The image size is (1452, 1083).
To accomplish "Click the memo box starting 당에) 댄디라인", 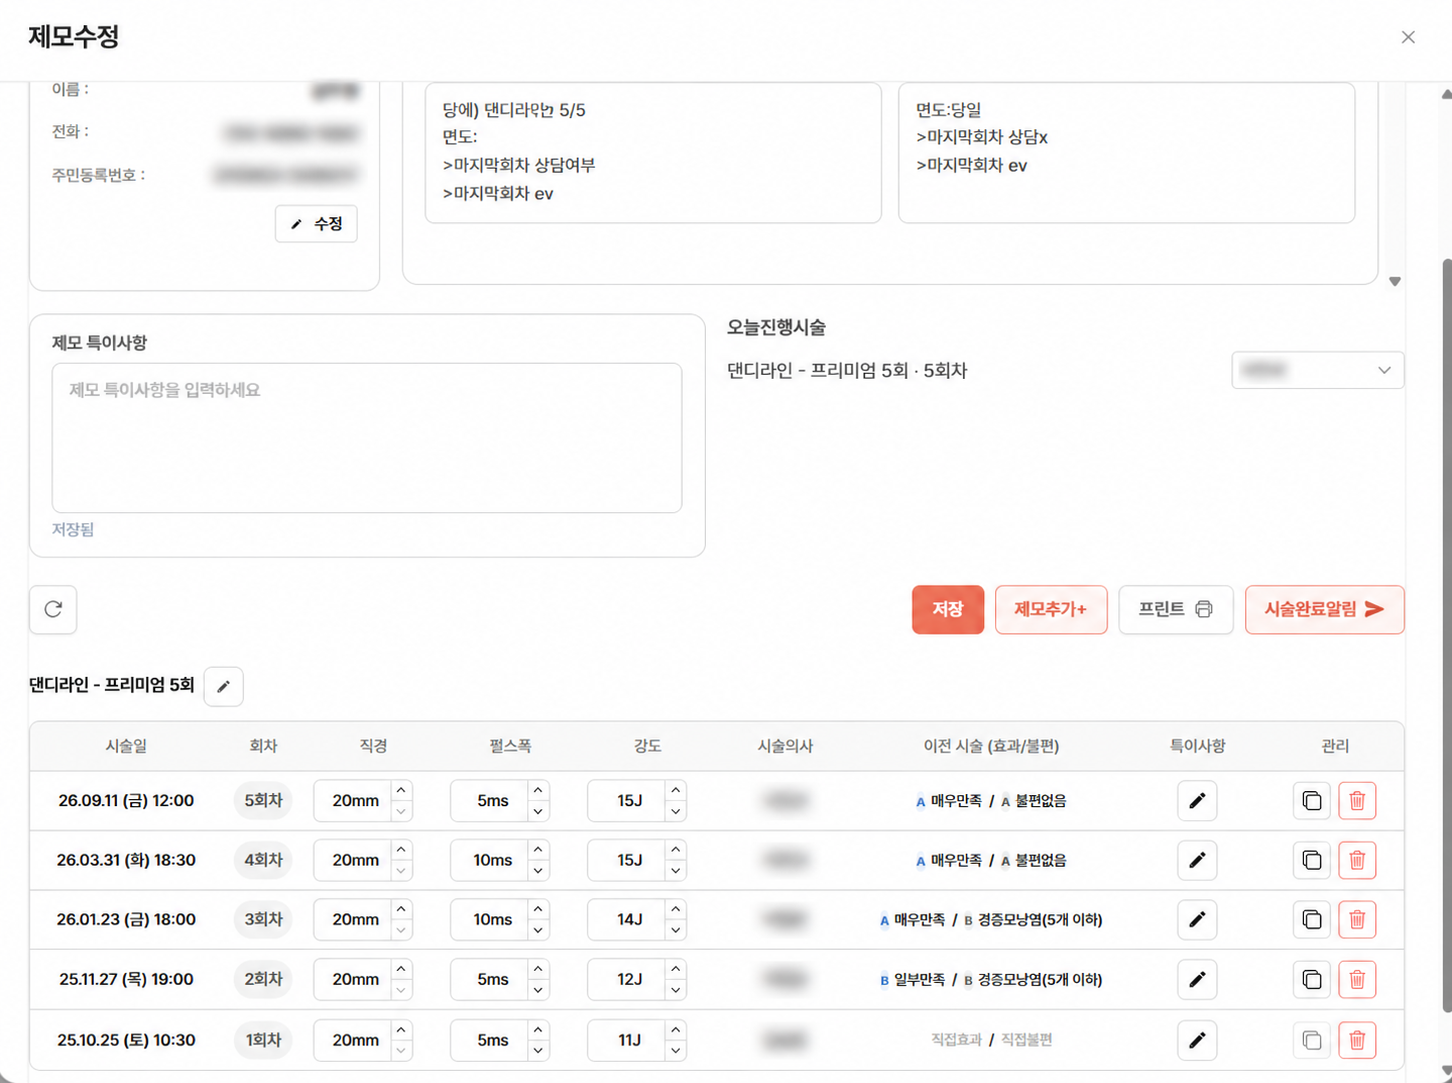I will 653,153.
